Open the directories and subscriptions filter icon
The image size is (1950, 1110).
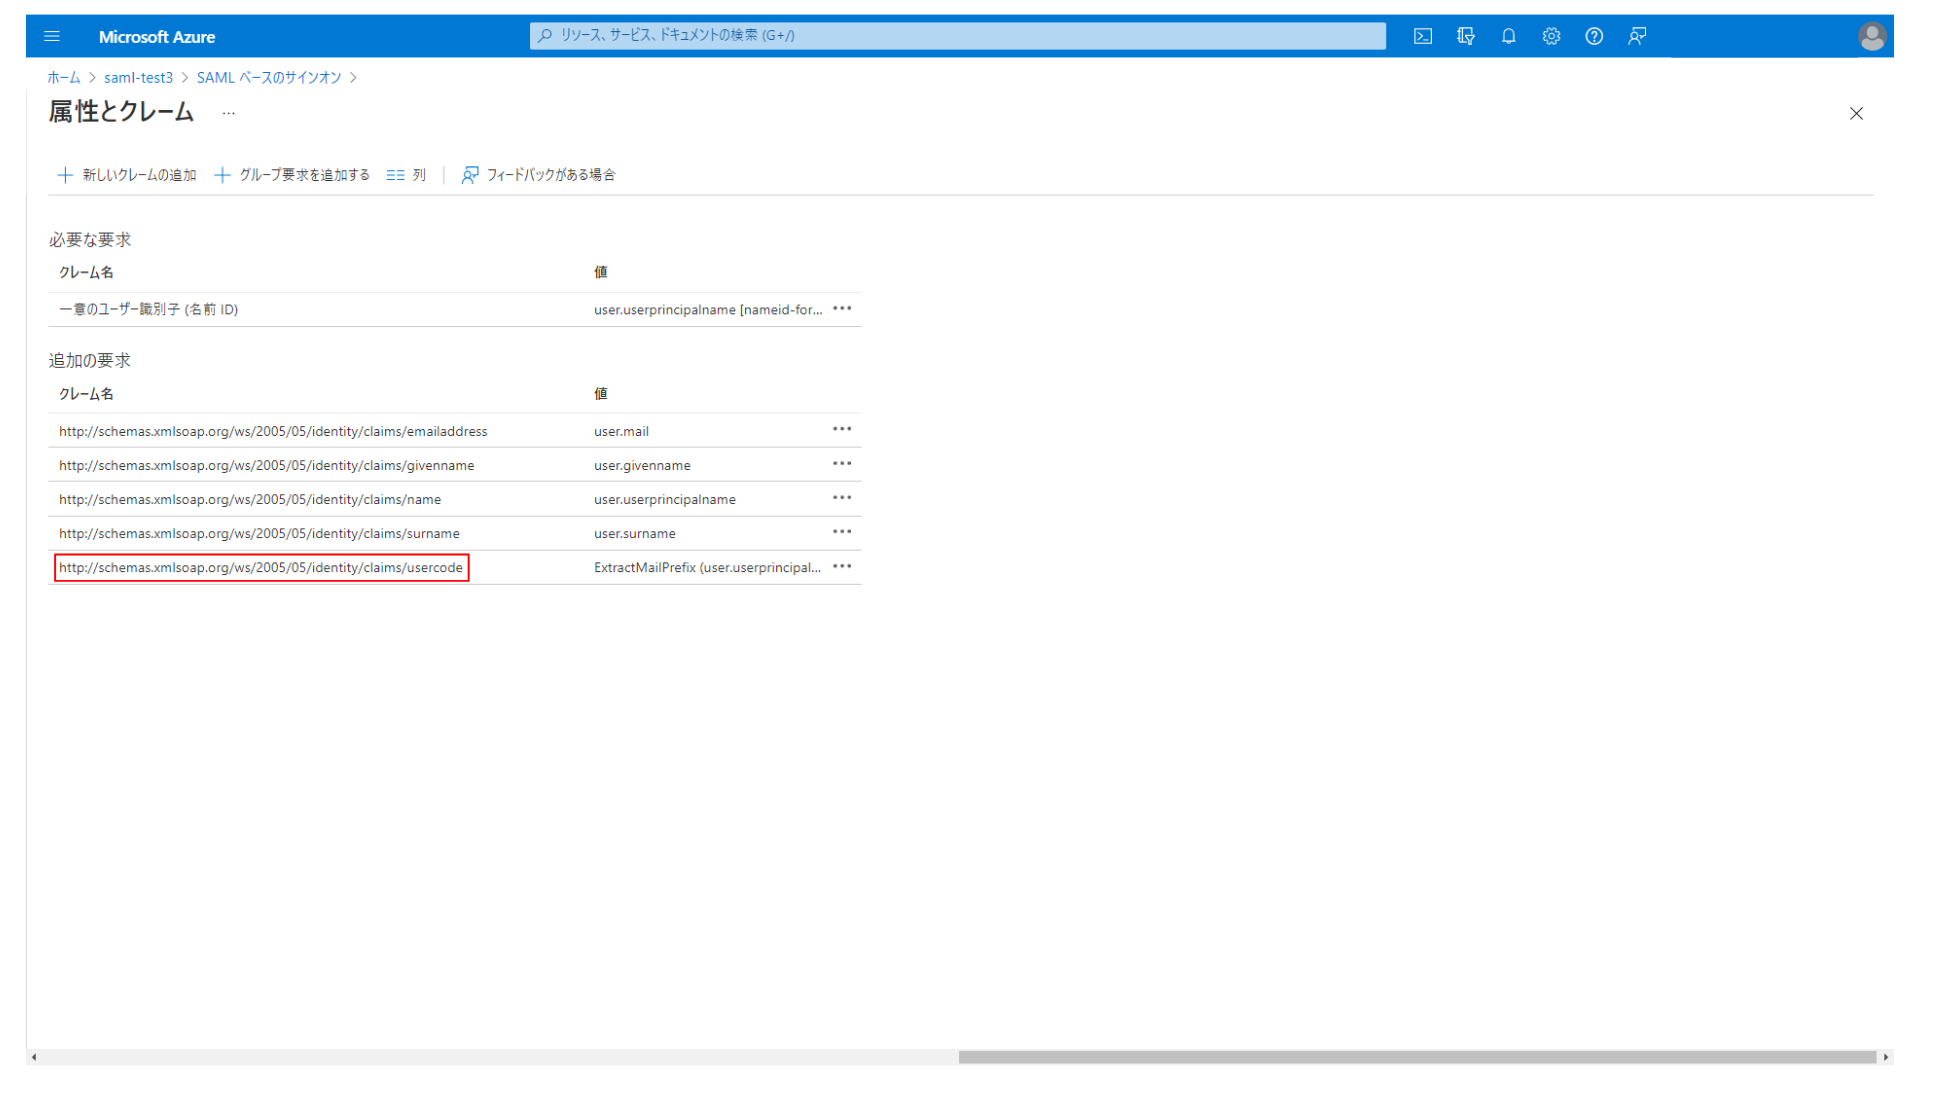click(x=1466, y=36)
